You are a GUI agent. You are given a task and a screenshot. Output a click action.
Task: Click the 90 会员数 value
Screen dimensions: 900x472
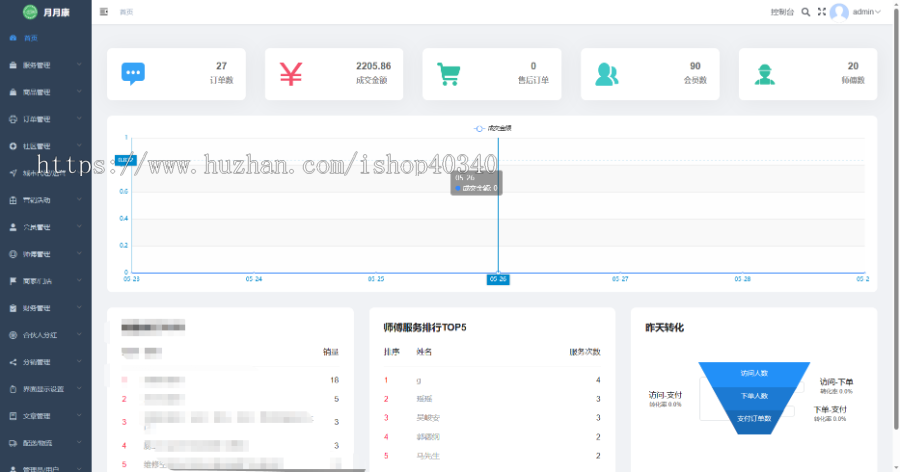point(695,66)
